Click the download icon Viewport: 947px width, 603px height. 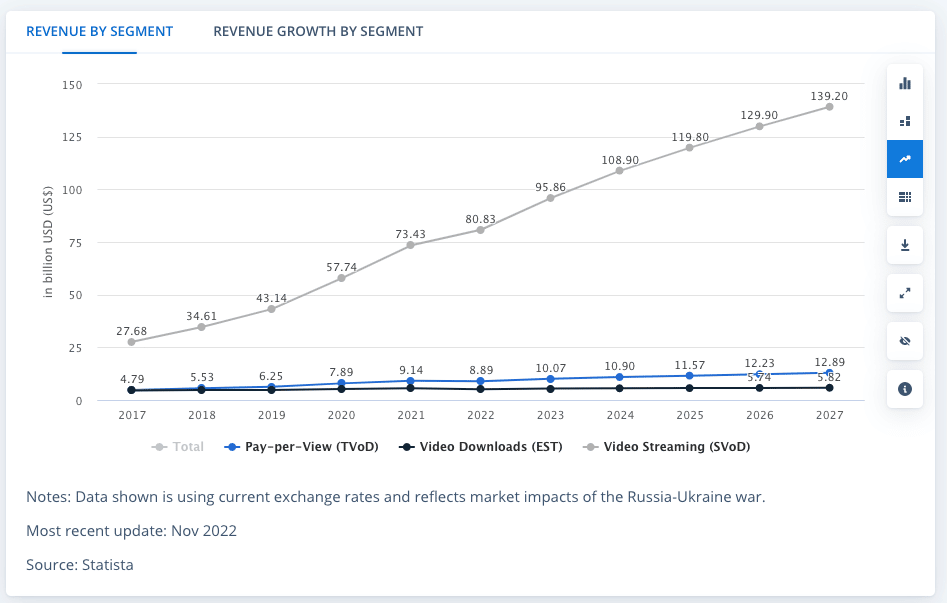tap(904, 245)
